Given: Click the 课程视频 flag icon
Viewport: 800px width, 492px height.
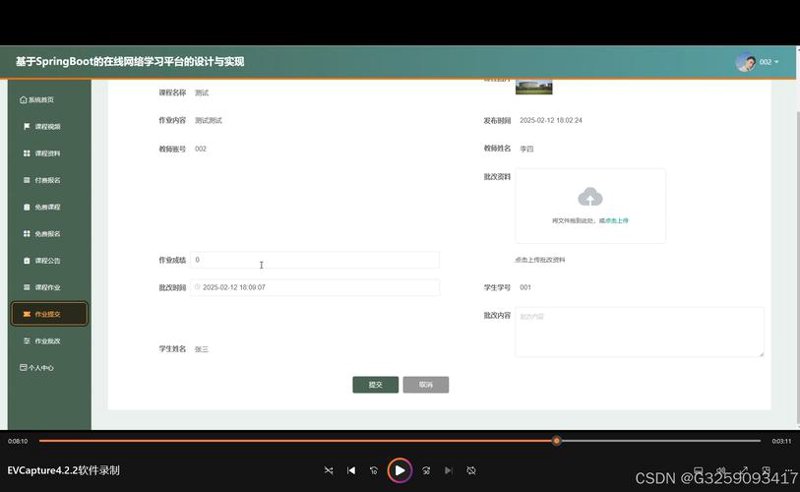Looking at the screenshot, I should click(x=27, y=126).
